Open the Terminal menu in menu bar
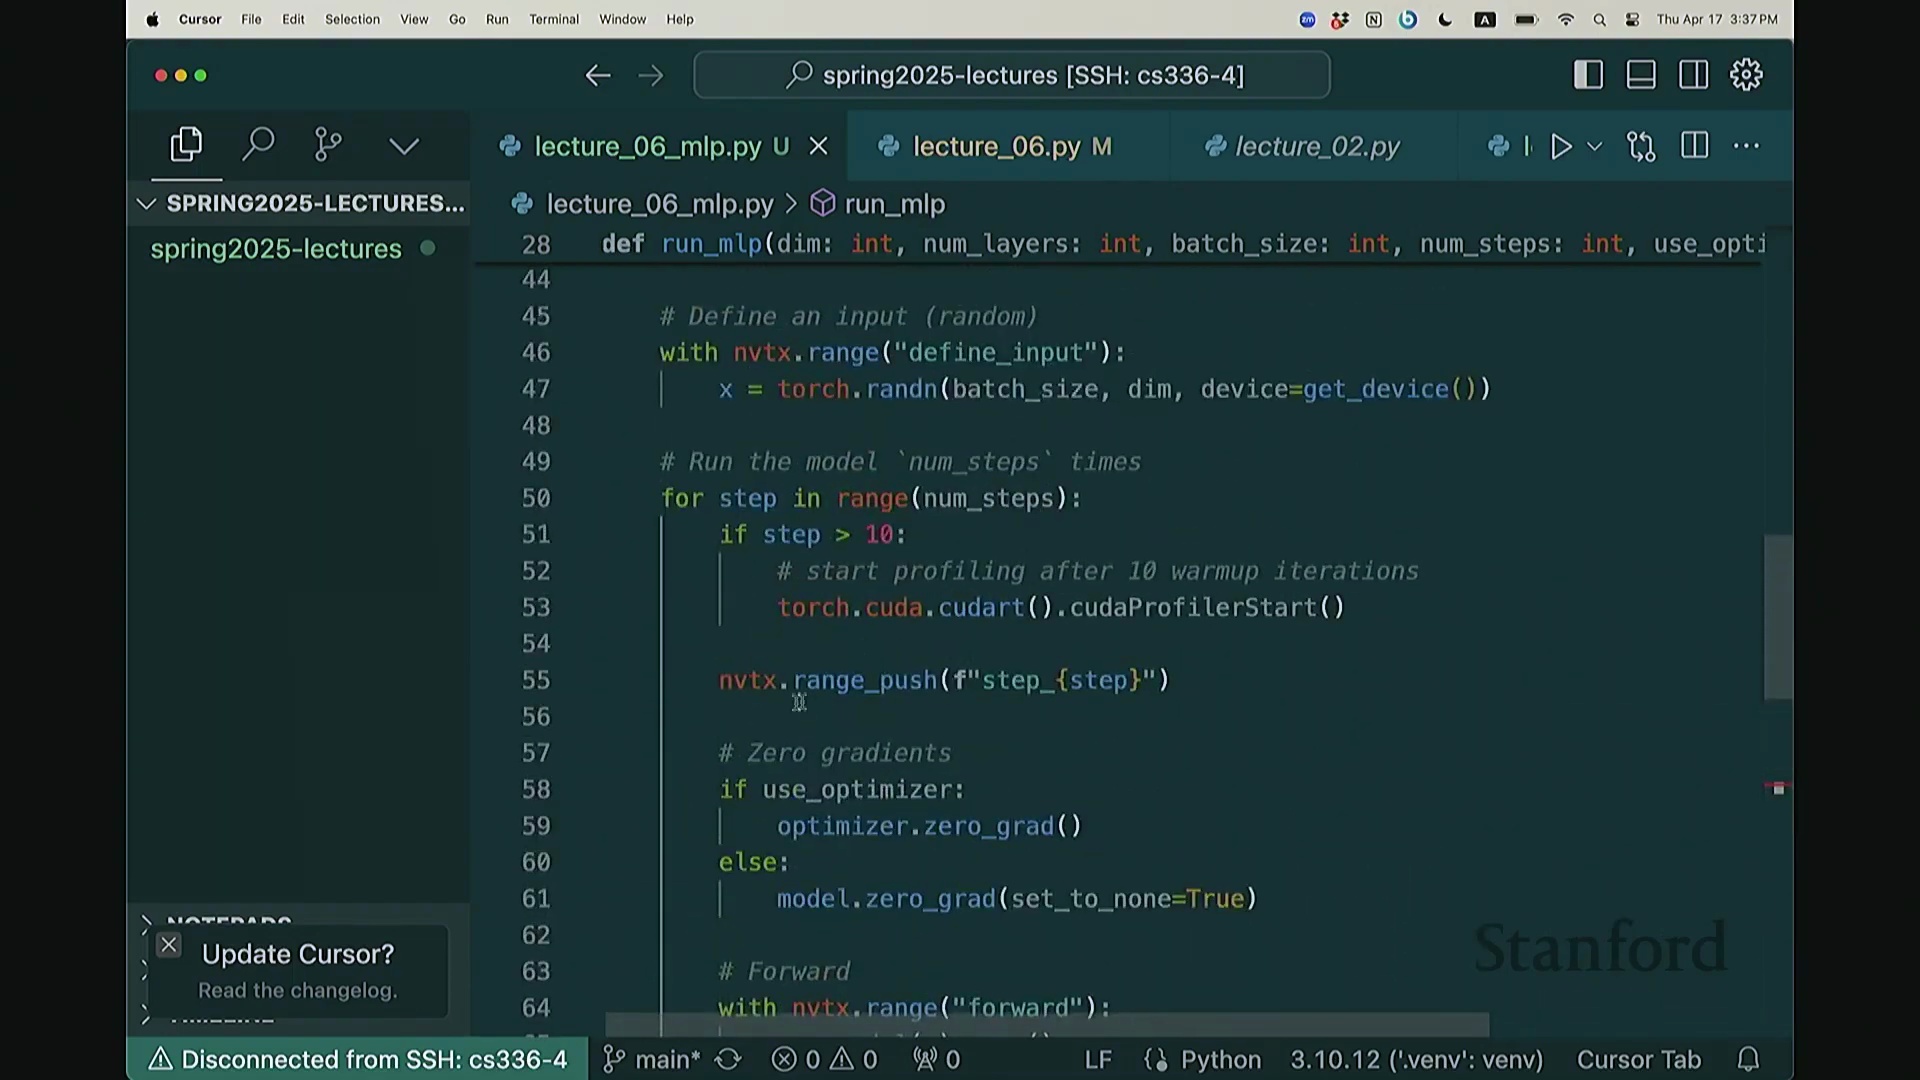Viewport: 1920px width, 1080px height. [553, 19]
